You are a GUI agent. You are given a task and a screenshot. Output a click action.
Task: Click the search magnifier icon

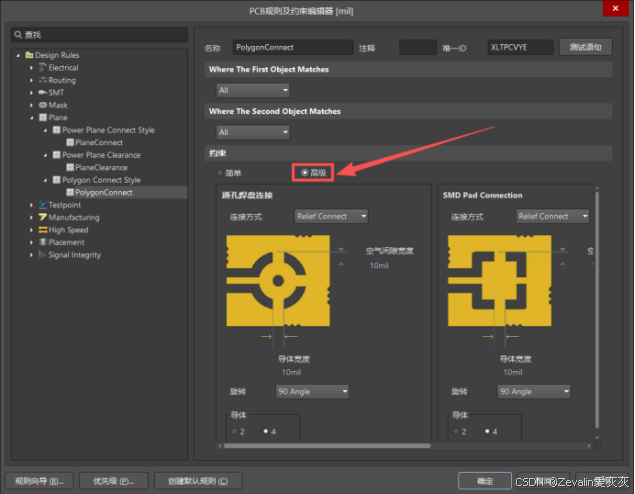coord(18,34)
